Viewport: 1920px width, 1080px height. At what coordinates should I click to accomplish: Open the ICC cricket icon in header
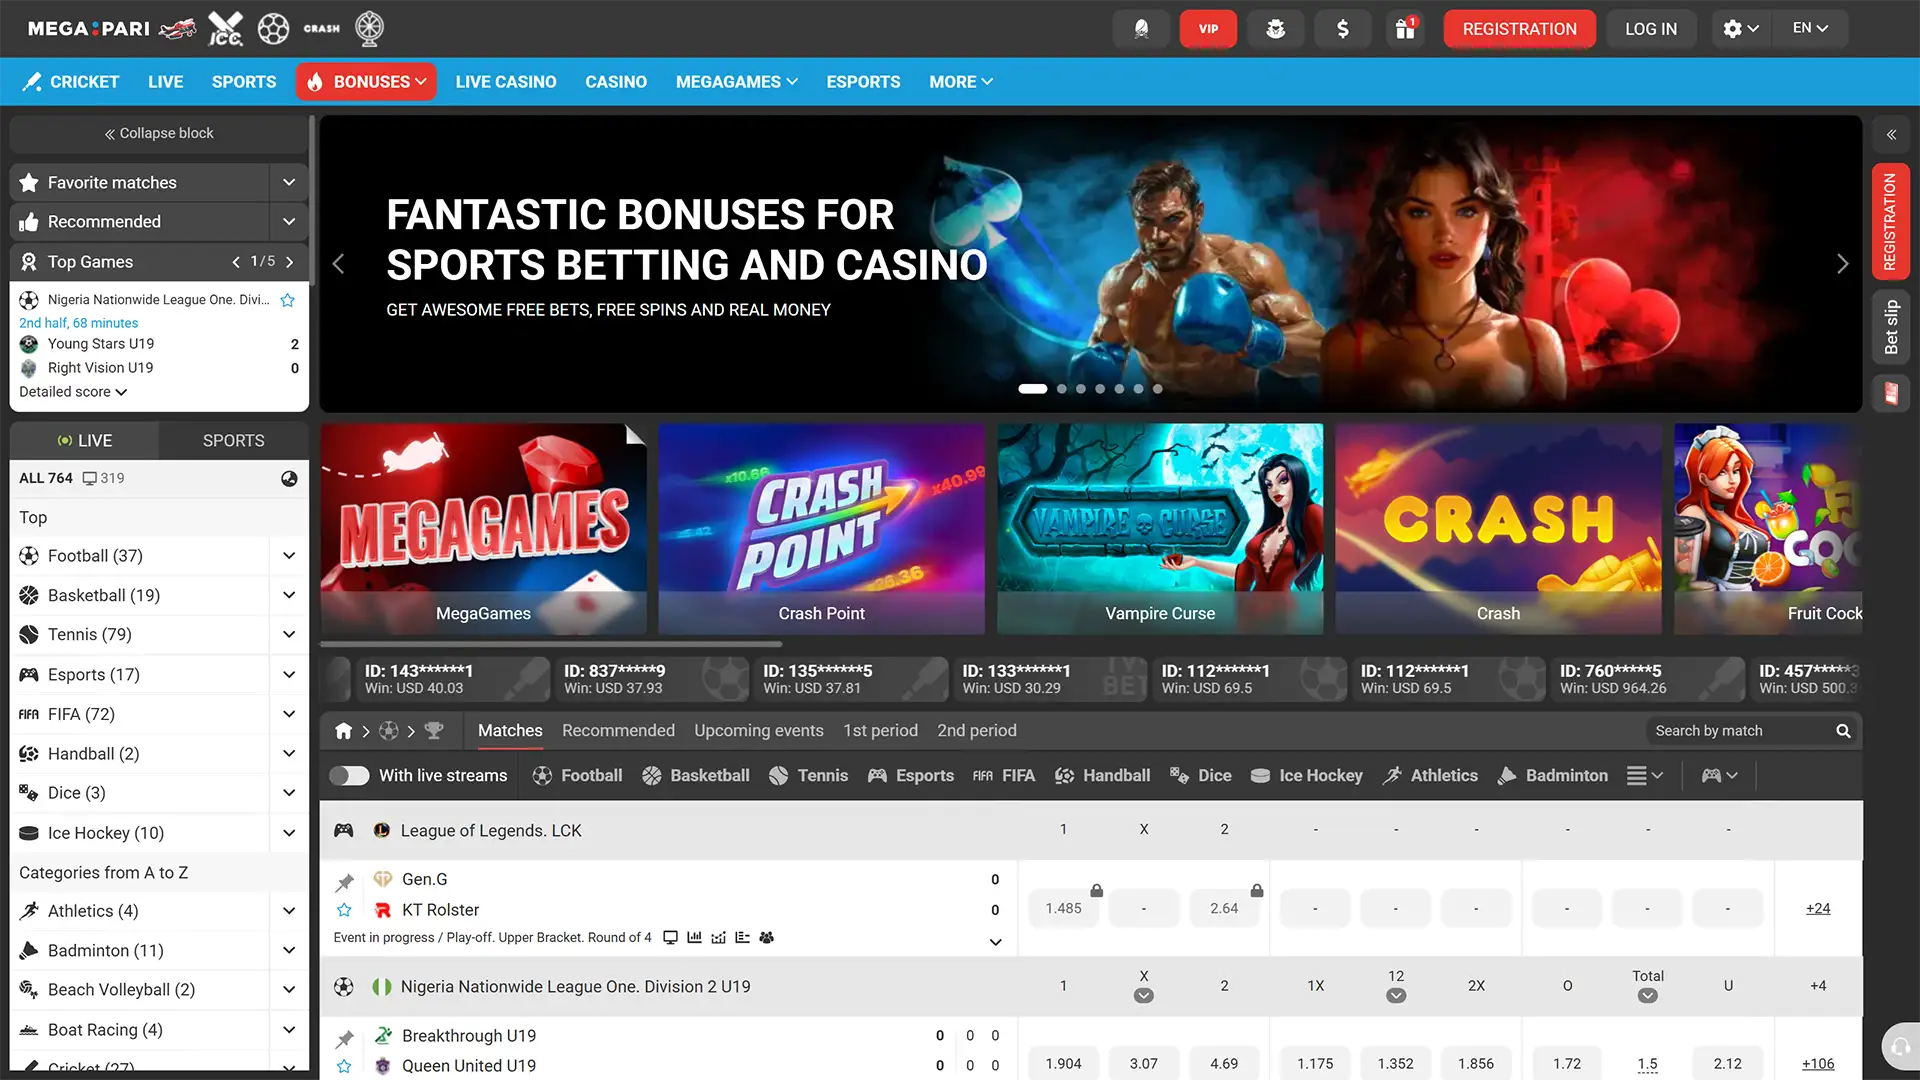pos(225,29)
